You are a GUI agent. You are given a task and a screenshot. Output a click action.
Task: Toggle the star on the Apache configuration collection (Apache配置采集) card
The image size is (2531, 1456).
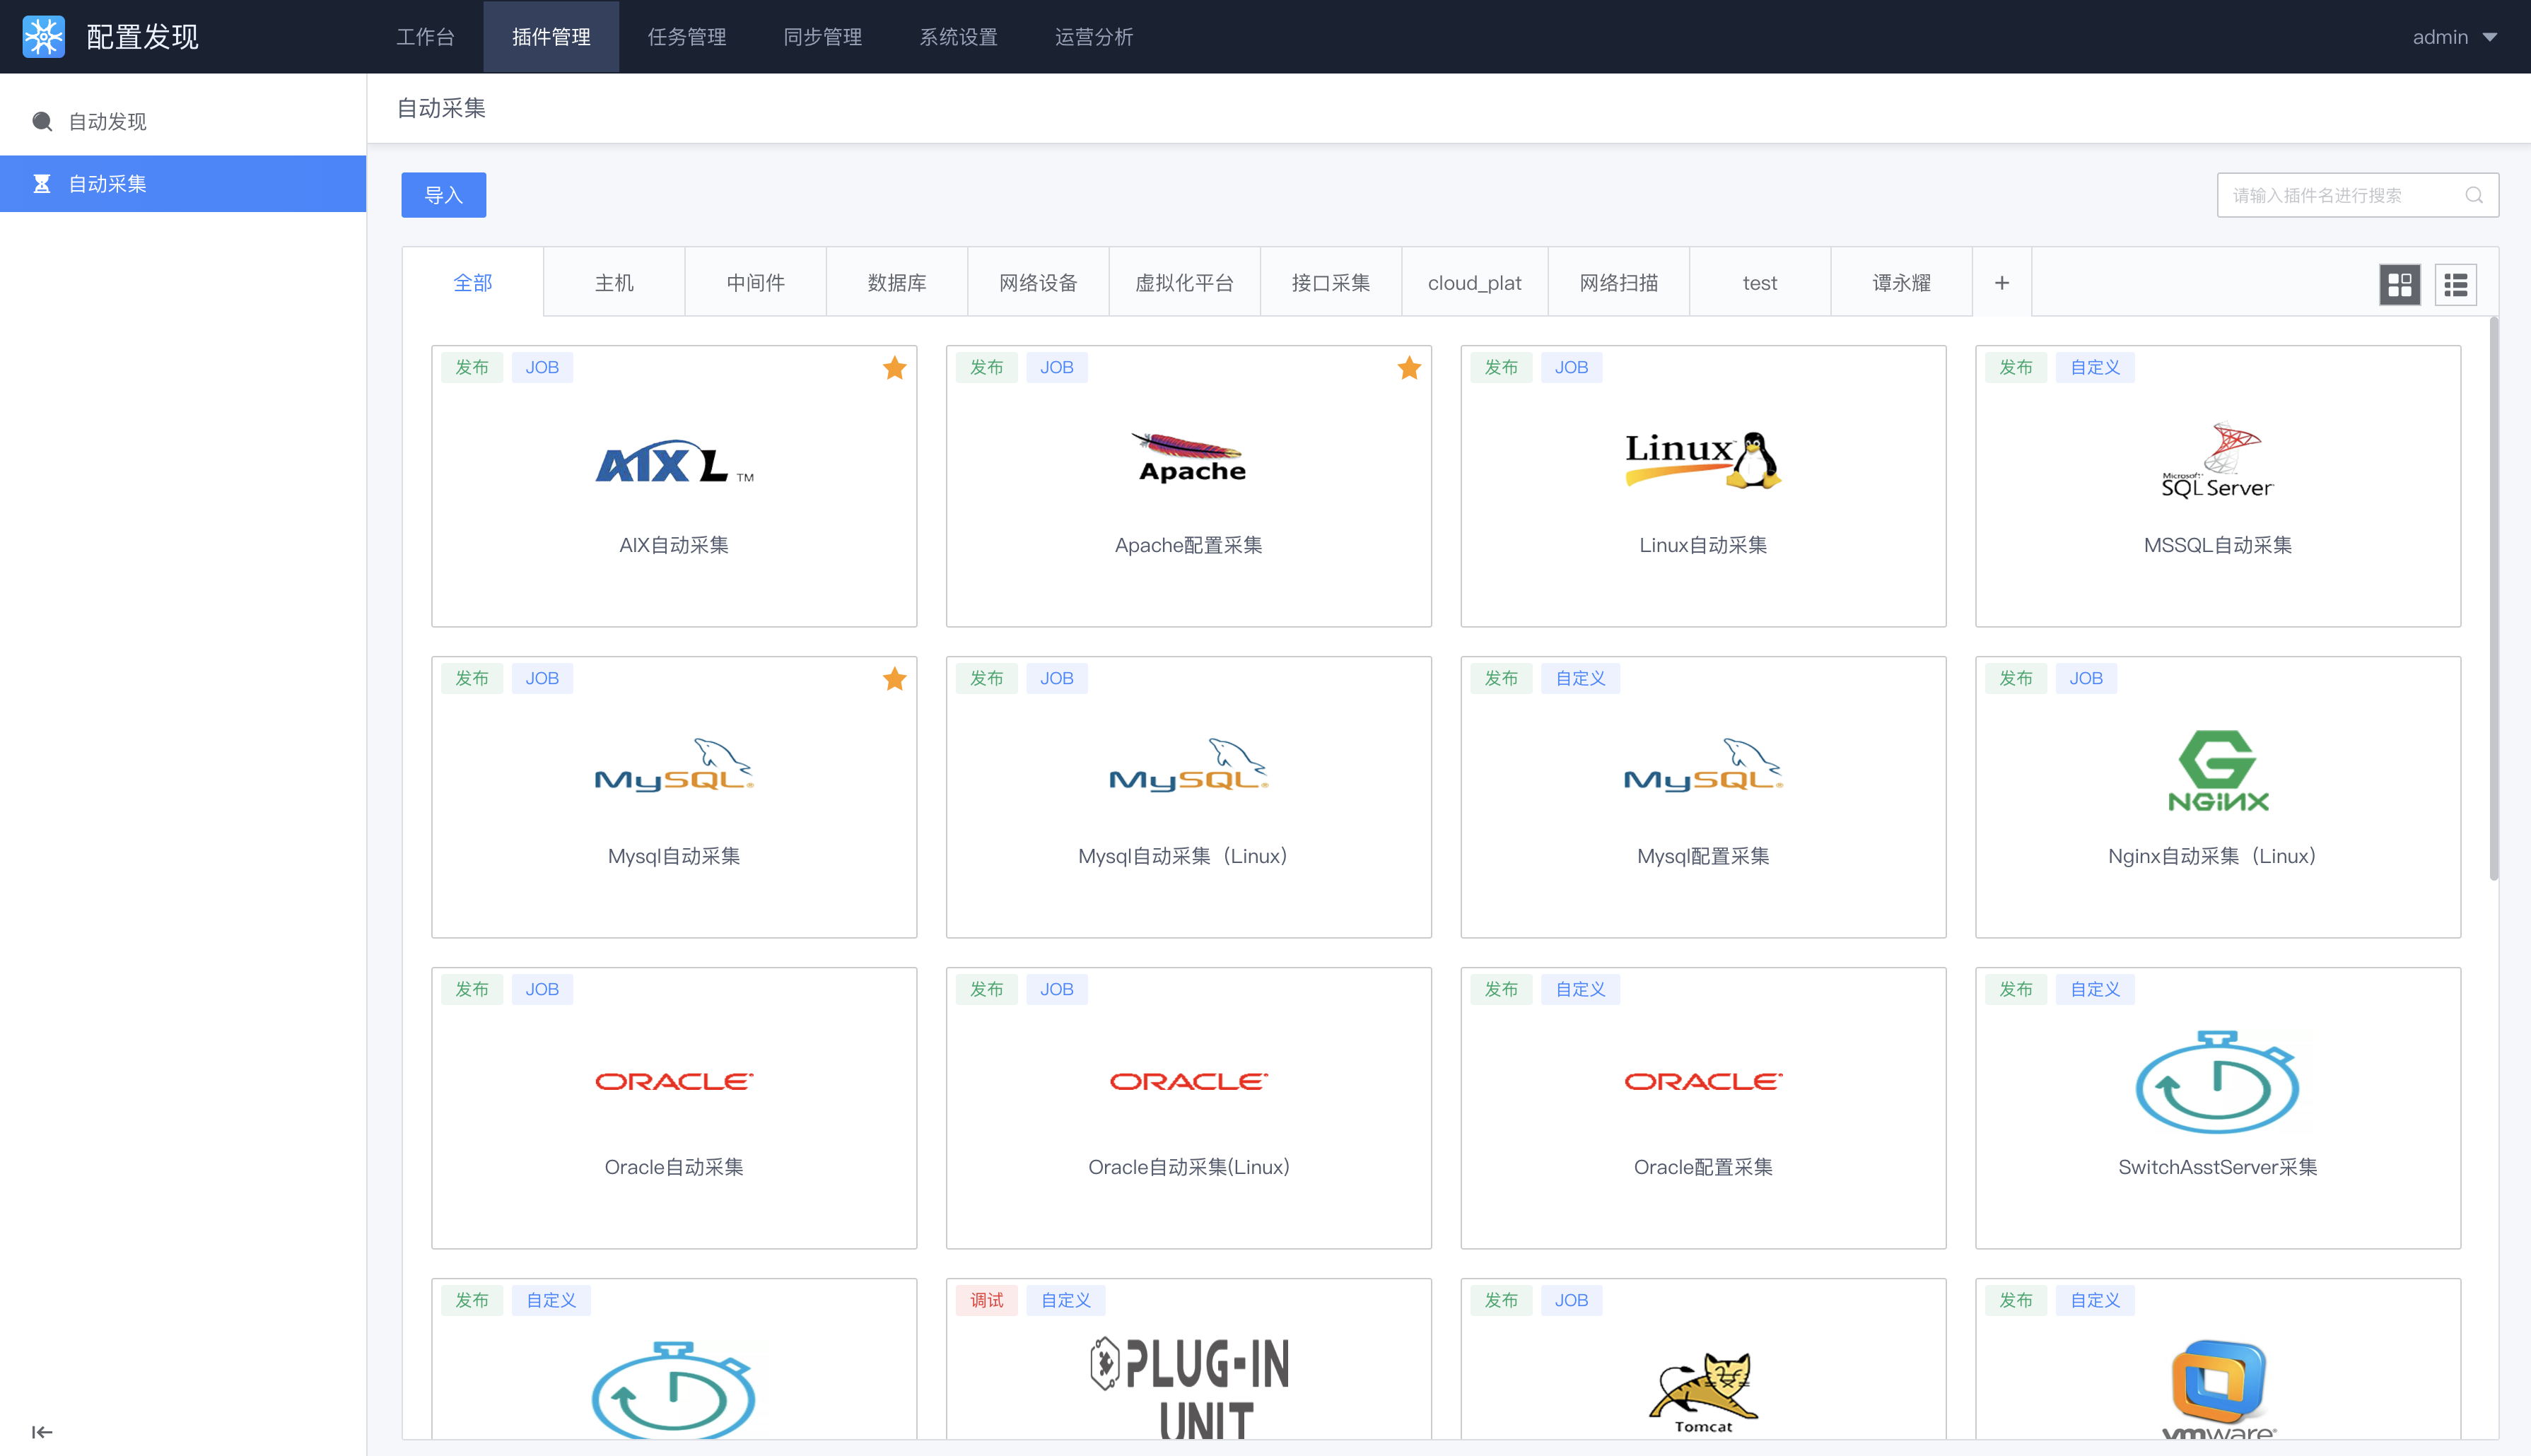[x=1409, y=368]
